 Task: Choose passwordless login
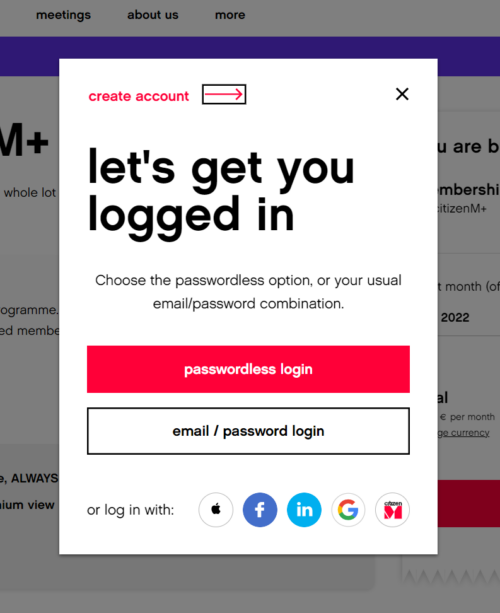[248, 369]
